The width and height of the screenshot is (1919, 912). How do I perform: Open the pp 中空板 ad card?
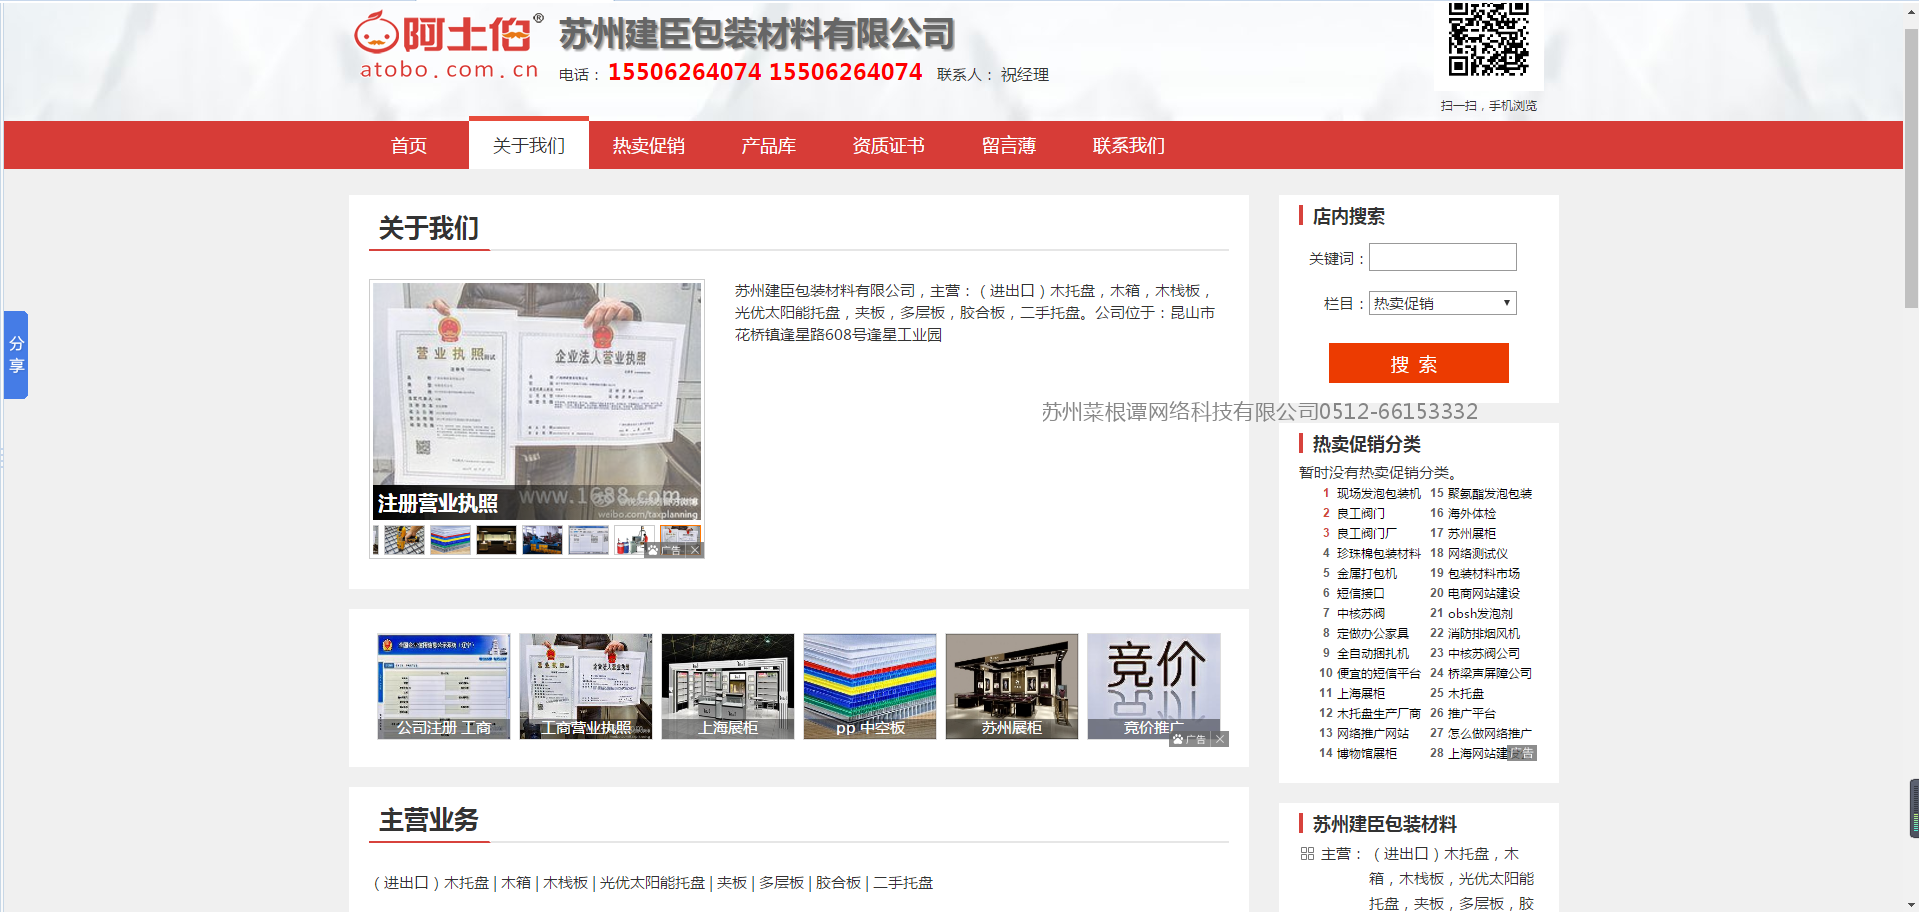(870, 686)
